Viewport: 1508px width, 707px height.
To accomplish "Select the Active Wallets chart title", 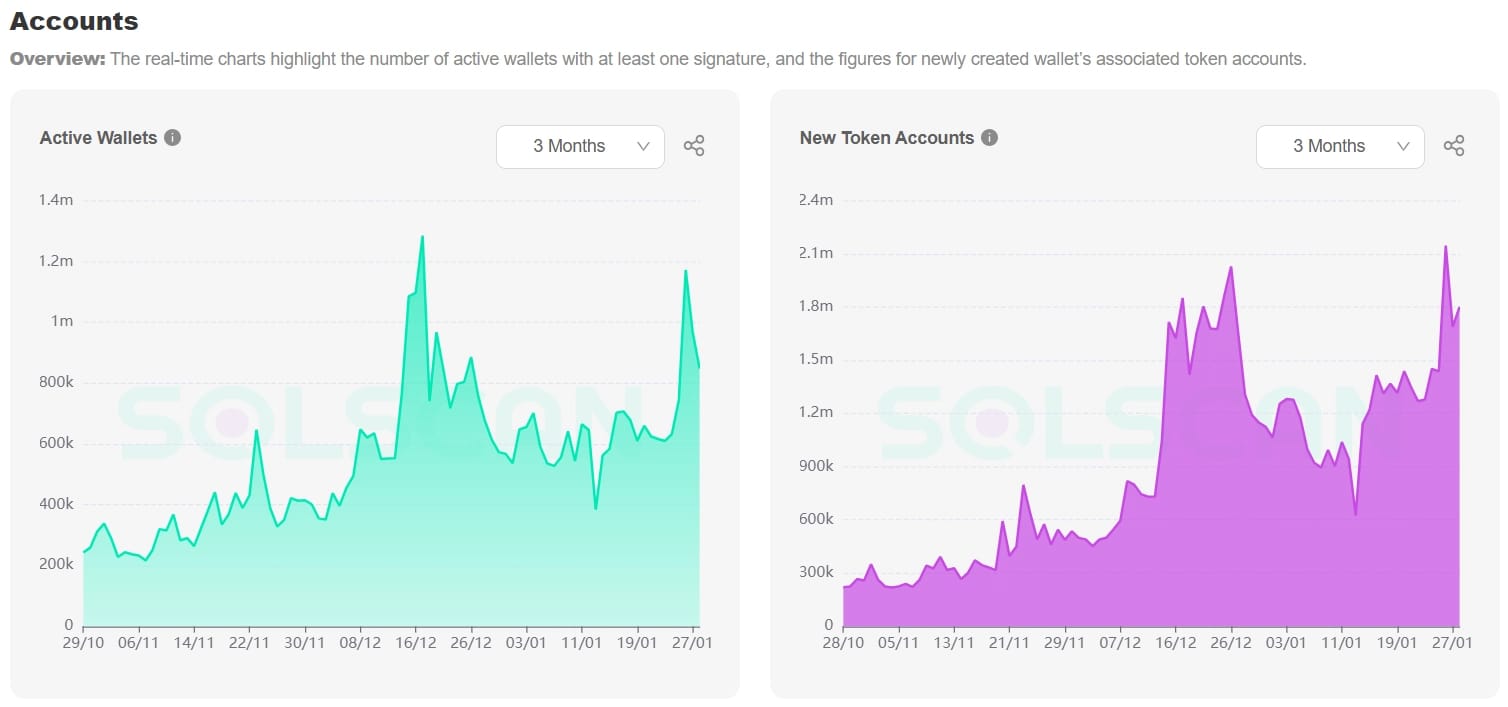I will pyautogui.click(x=99, y=138).
